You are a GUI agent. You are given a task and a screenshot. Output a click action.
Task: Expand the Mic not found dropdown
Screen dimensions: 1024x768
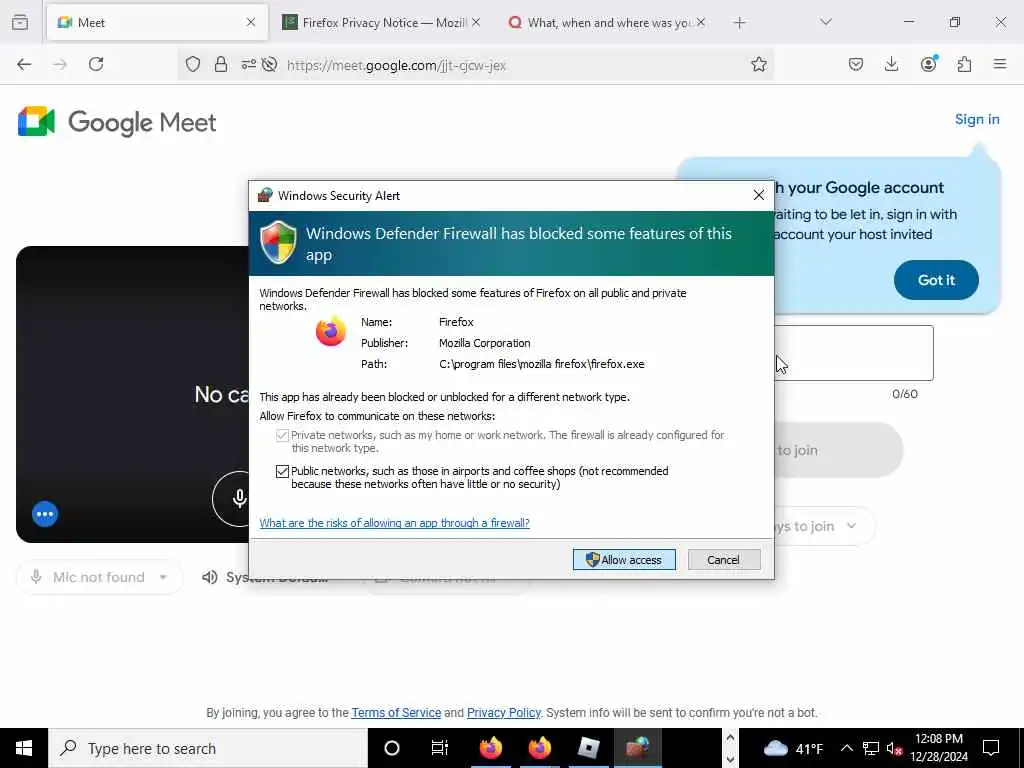click(99, 577)
